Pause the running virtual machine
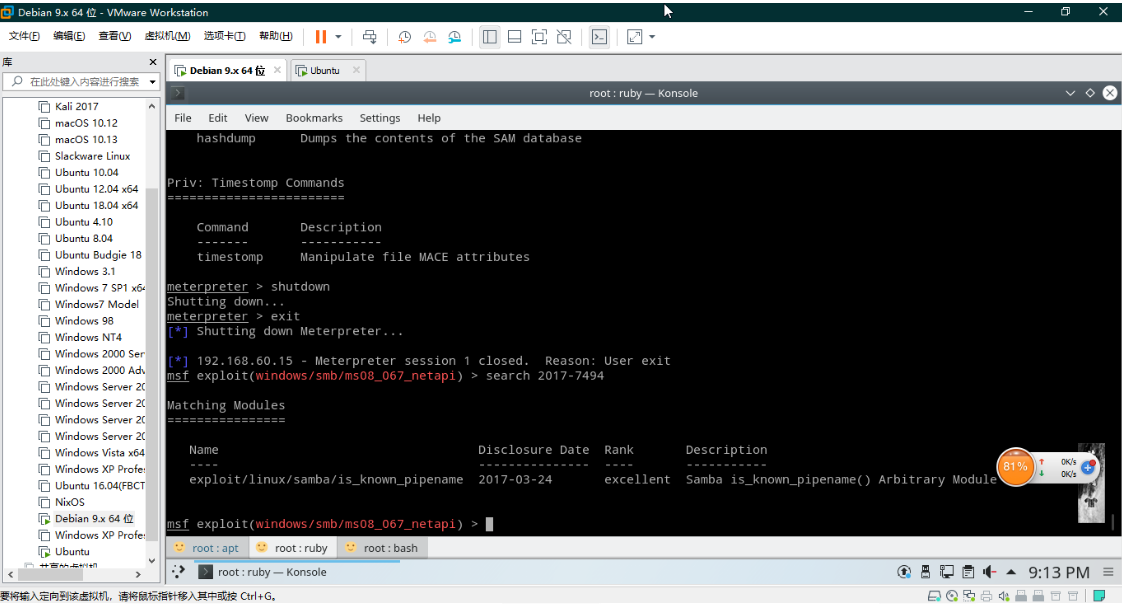Viewport: 1122px width, 604px height. tap(321, 36)
